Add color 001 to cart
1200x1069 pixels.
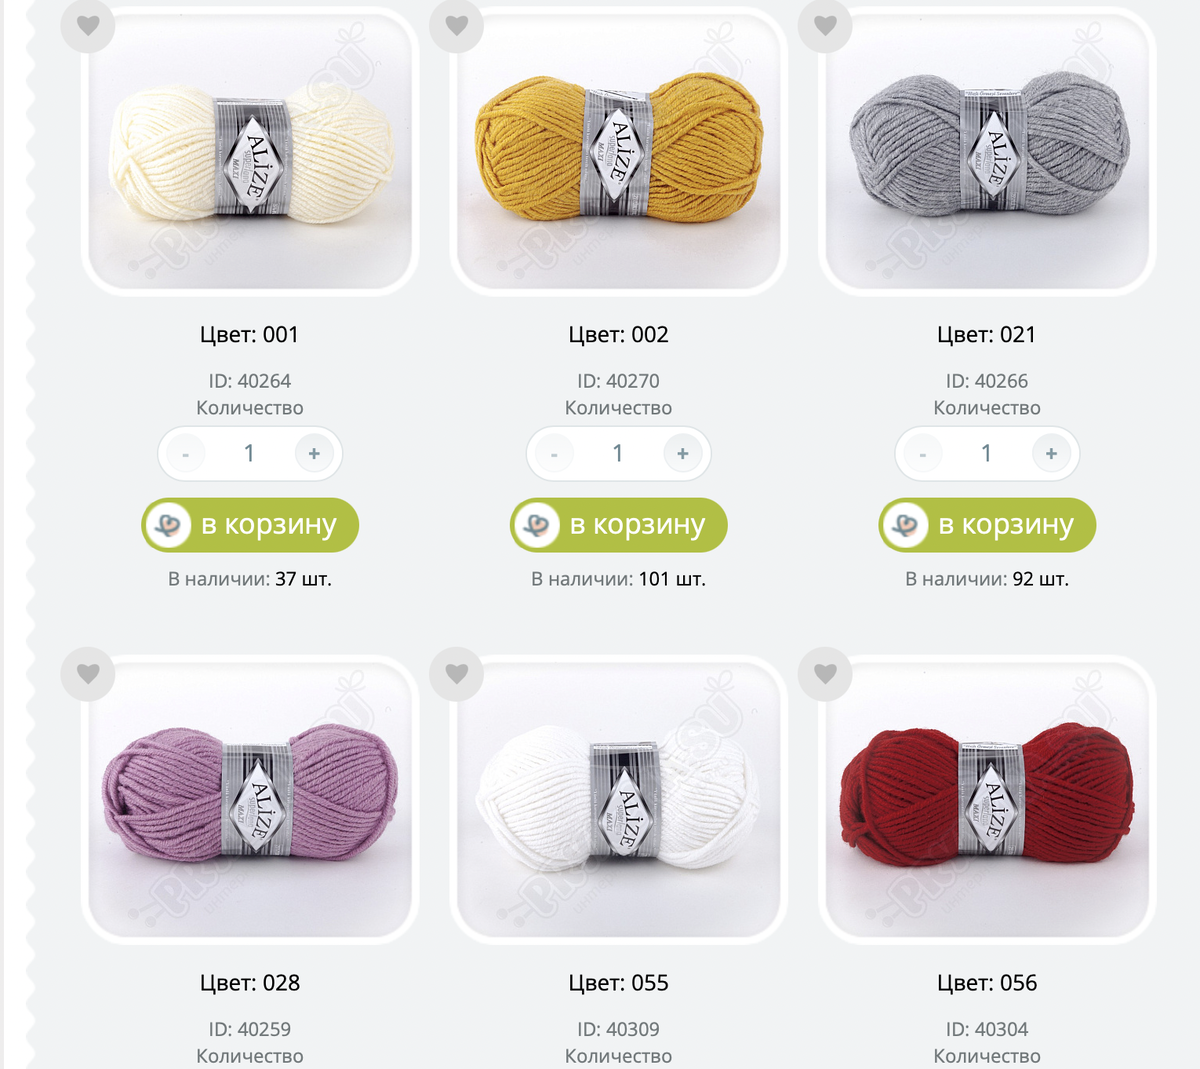coord(250,525)
